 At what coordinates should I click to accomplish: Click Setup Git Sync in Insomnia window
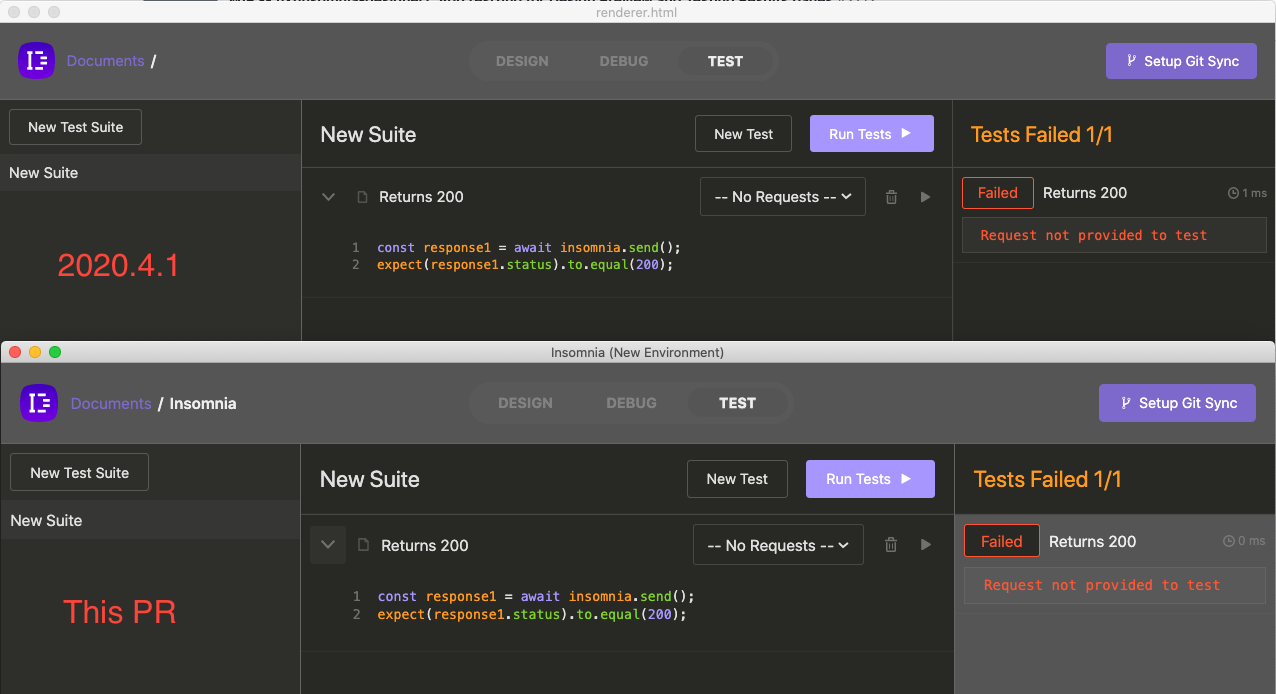(x=1177, y=403)
